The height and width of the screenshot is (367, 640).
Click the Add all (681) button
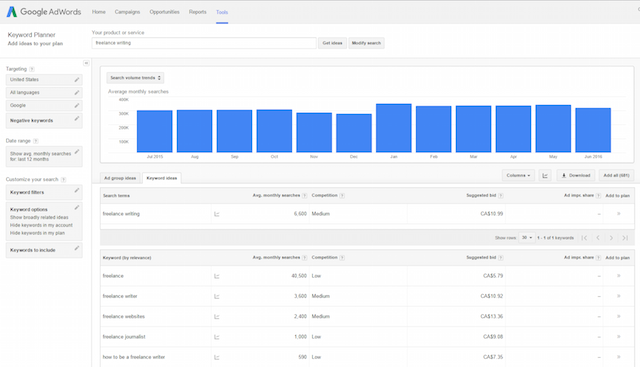pyautogui.click(x=616, y=176)
